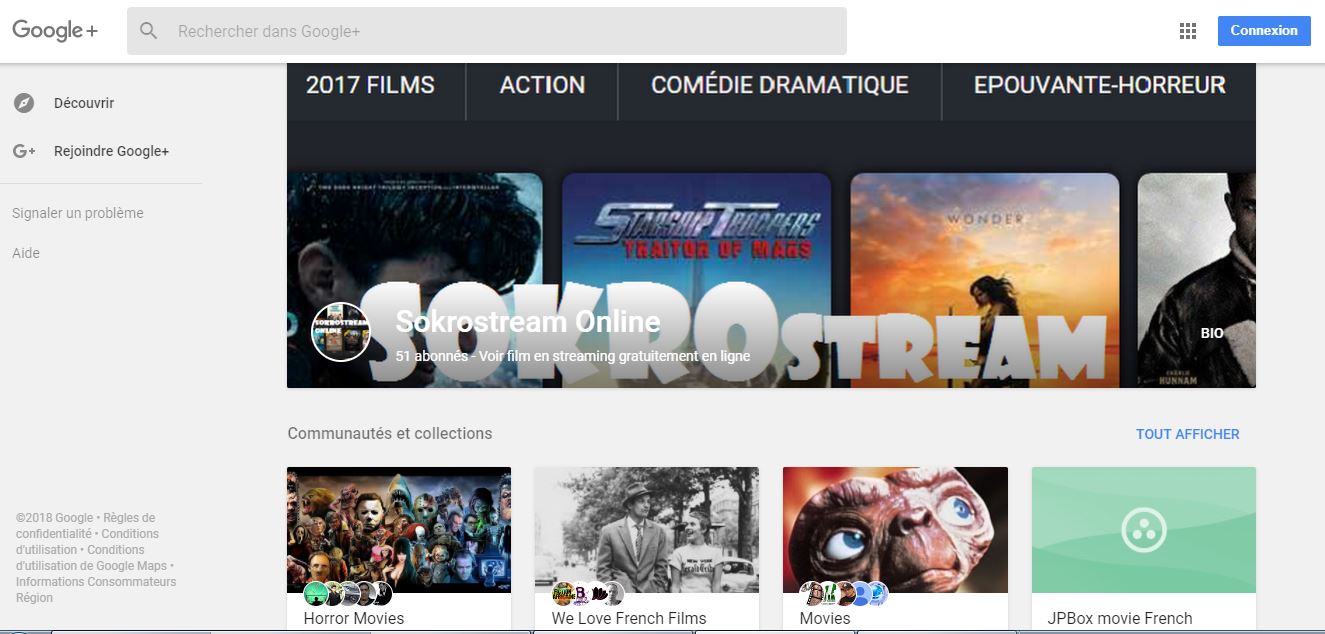Click the Découvrir compass icon
Image resolution: width=1325 pixels, height=634 pixels.
coord(24,103)
